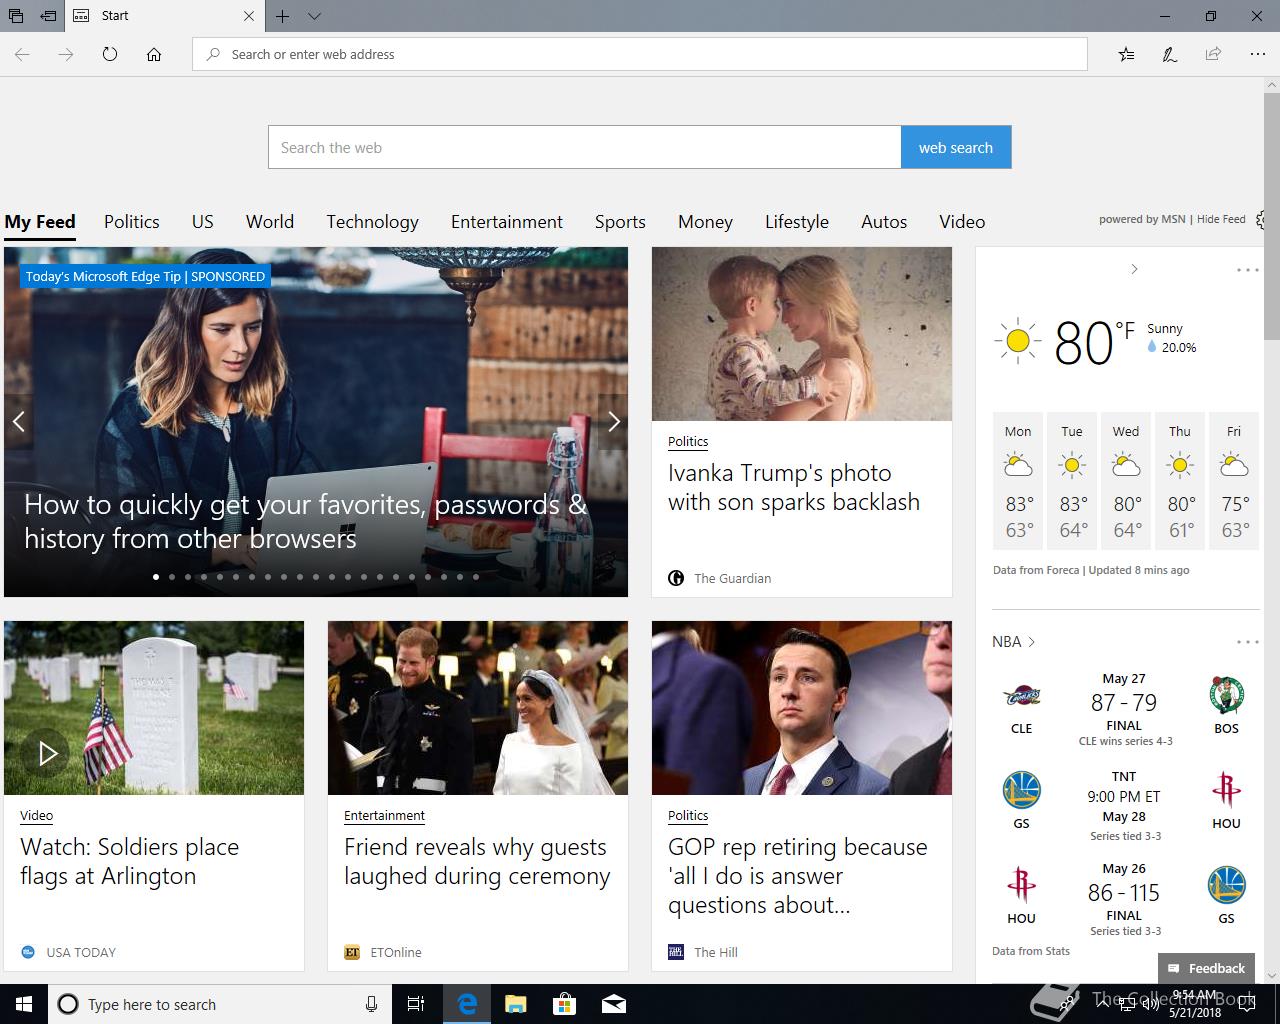Image resolution: width=1280 pixels, height=1024 pixels.
Task: Click the Hide Feed link
Action: (1221, 219)
